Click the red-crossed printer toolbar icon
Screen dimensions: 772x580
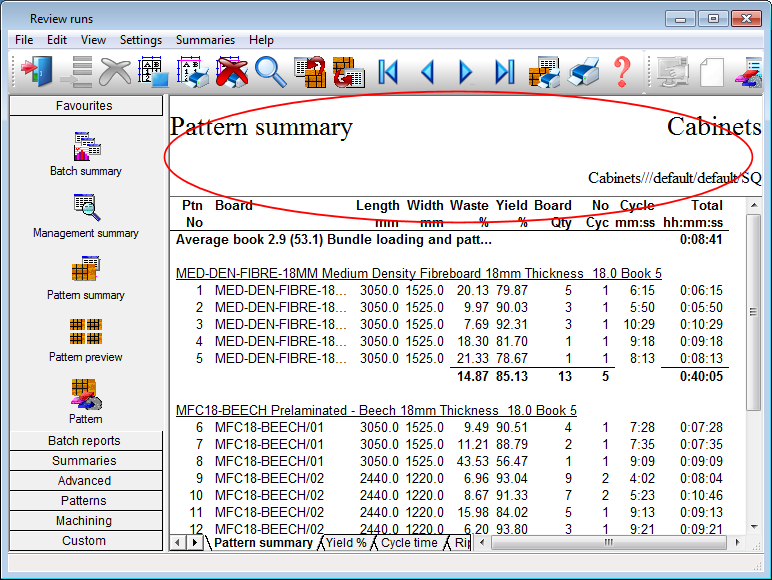[x=232, y=72]
